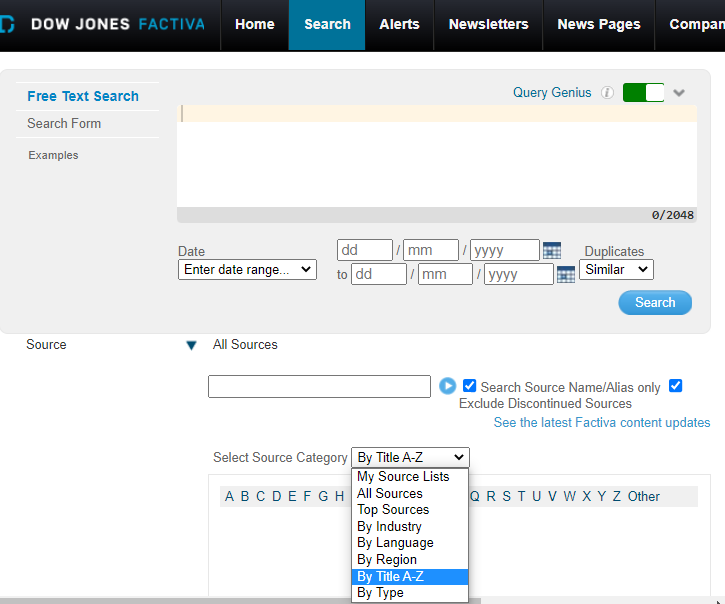Viewport: 725px width, 604px height.
Task: Filter sources by letter T
Action: [x=522, y=496]
